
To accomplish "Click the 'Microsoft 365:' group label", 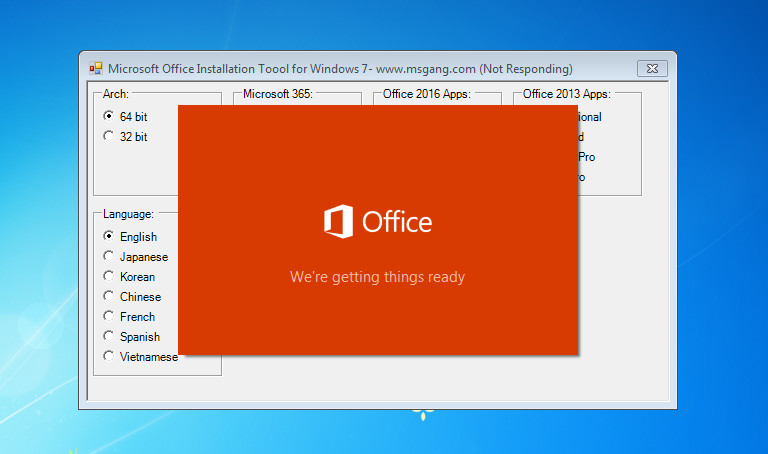I will pos(278,94).
